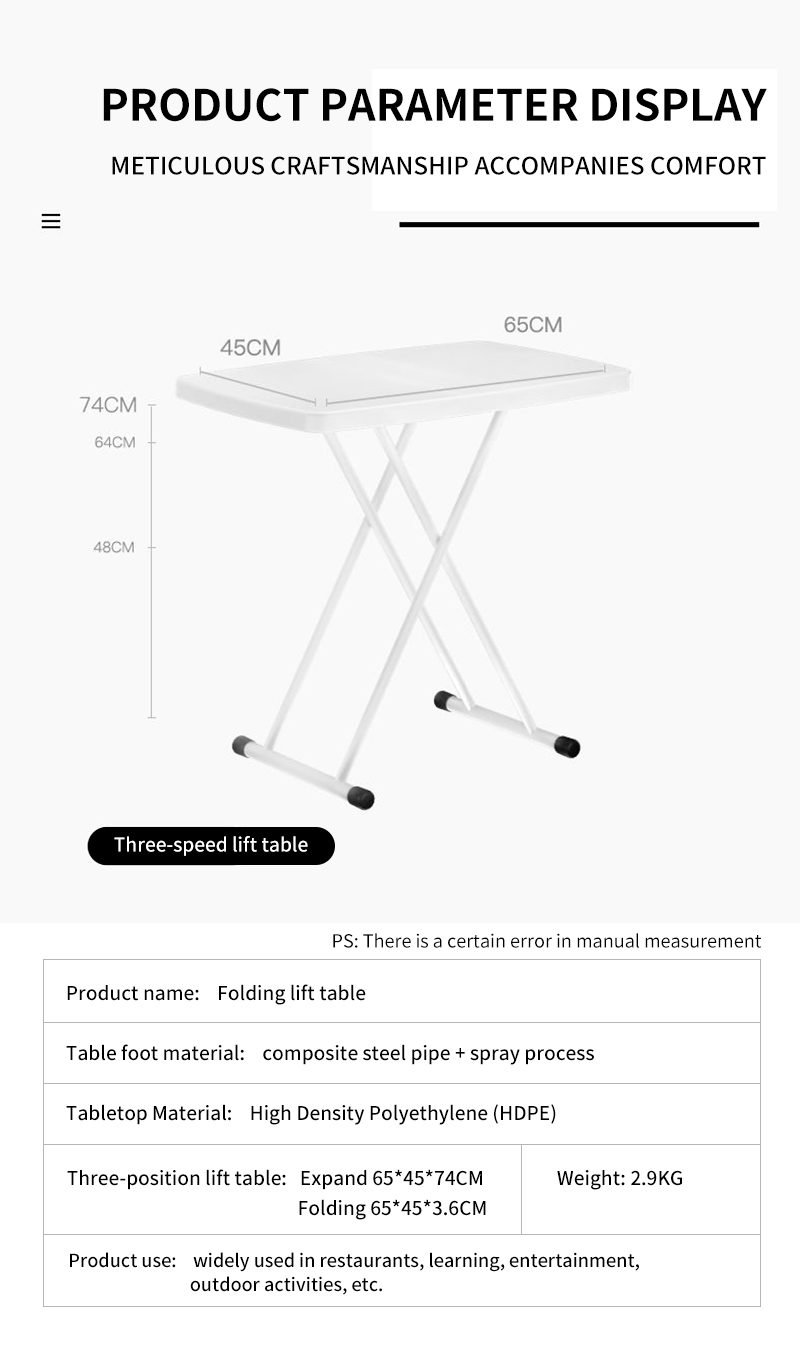This screenshot has width=800, height=1350.
Task: Click the black underline bar below subtitle
Action: 579,224
